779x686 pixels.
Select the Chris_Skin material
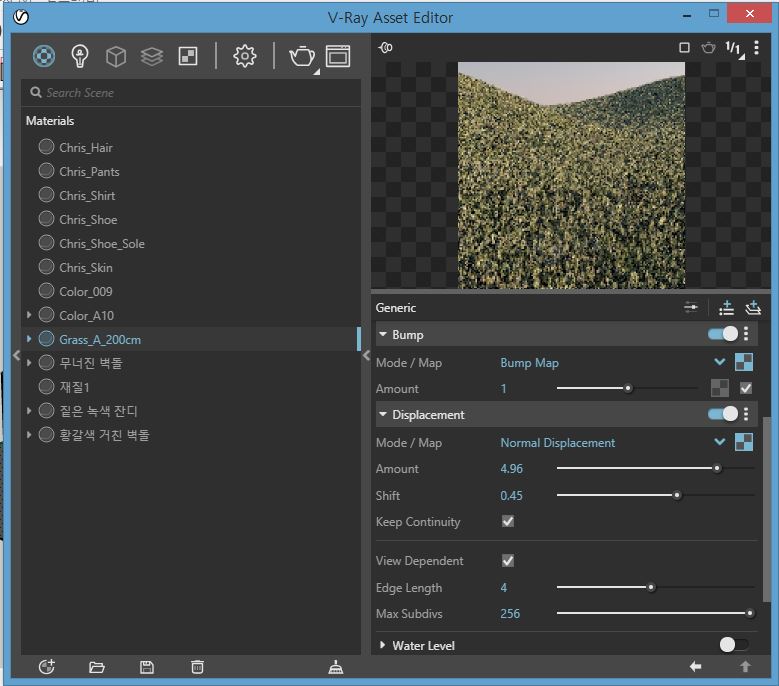pos(85,268)
